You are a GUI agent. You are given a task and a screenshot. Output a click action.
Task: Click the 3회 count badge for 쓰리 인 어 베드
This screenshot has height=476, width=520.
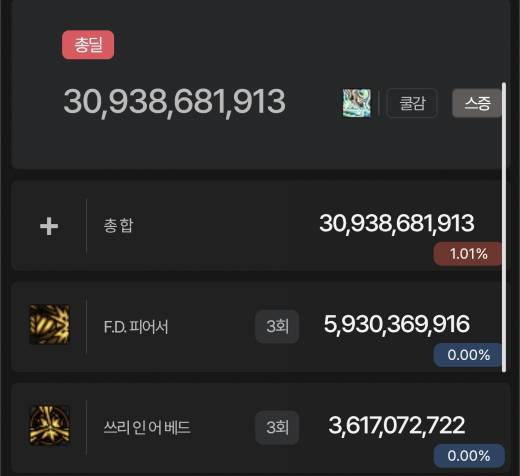pos(277,427)
